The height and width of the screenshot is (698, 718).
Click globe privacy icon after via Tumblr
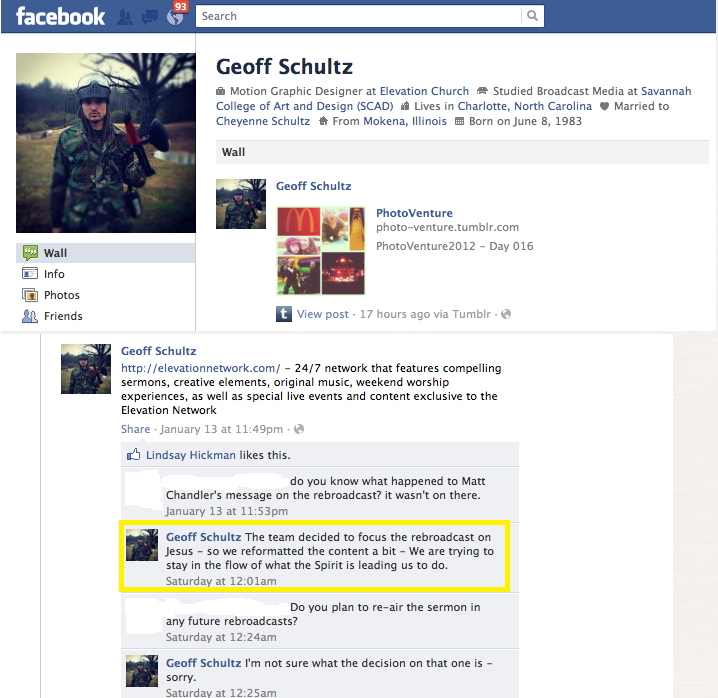point(506,314)
